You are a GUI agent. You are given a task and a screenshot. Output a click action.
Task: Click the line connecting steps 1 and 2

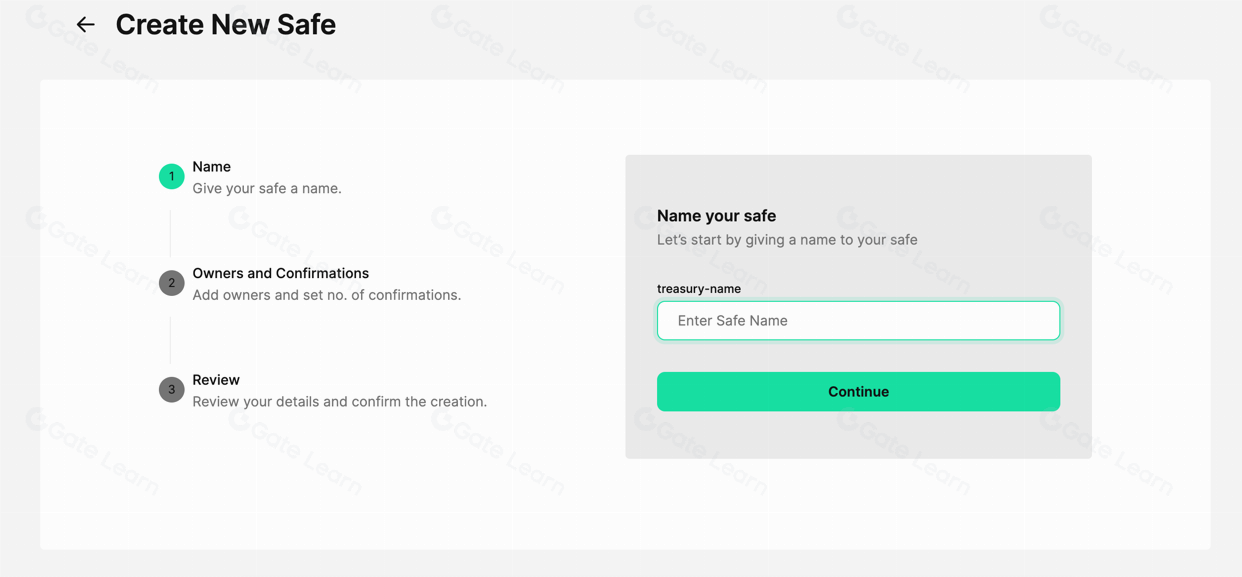click(171, 230)
